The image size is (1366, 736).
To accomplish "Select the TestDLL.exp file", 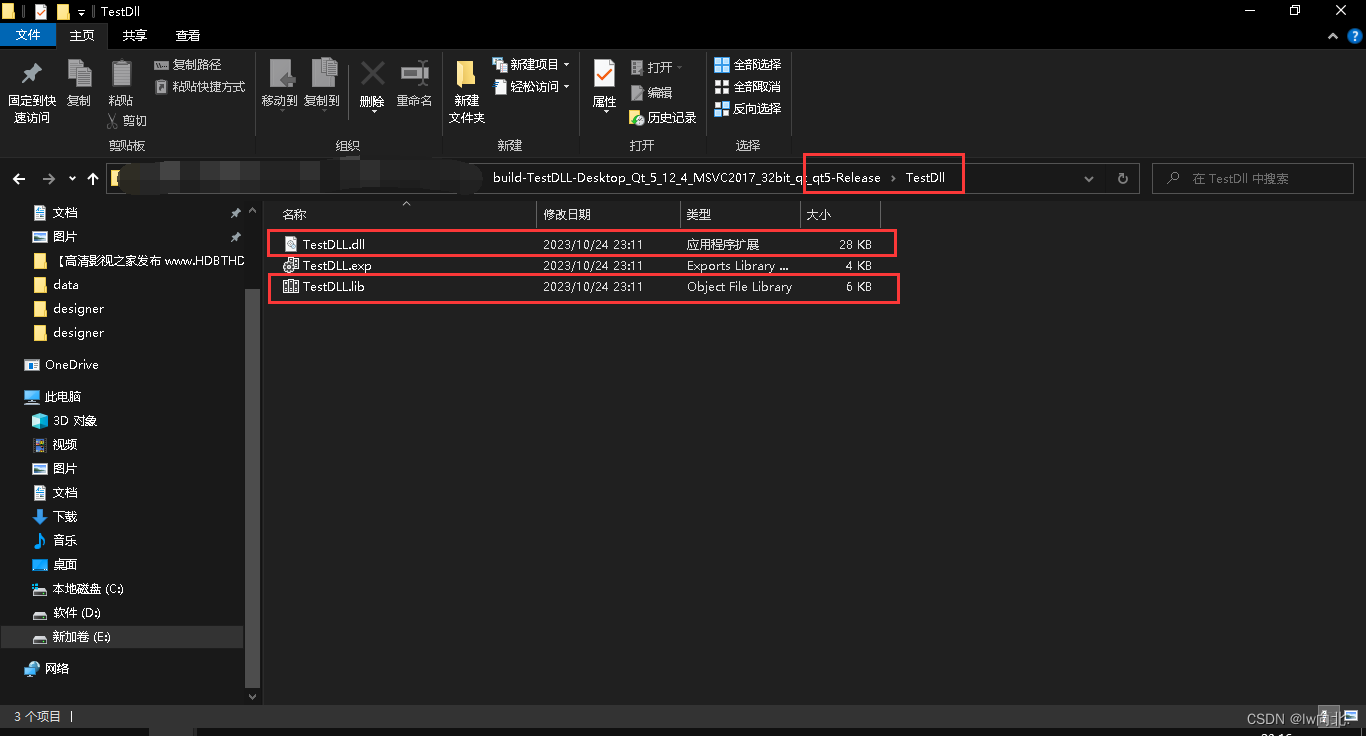I will click(580, 266).
